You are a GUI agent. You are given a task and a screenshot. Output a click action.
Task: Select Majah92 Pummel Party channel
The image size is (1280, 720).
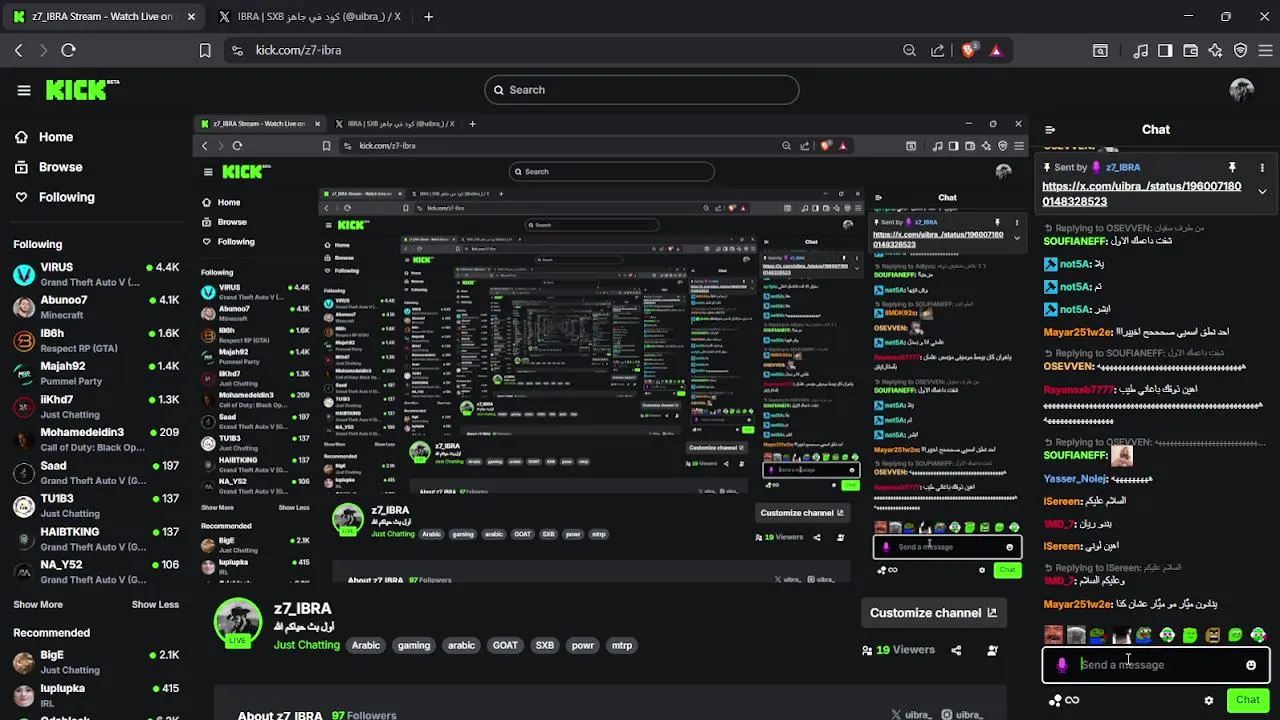[96, 373]
